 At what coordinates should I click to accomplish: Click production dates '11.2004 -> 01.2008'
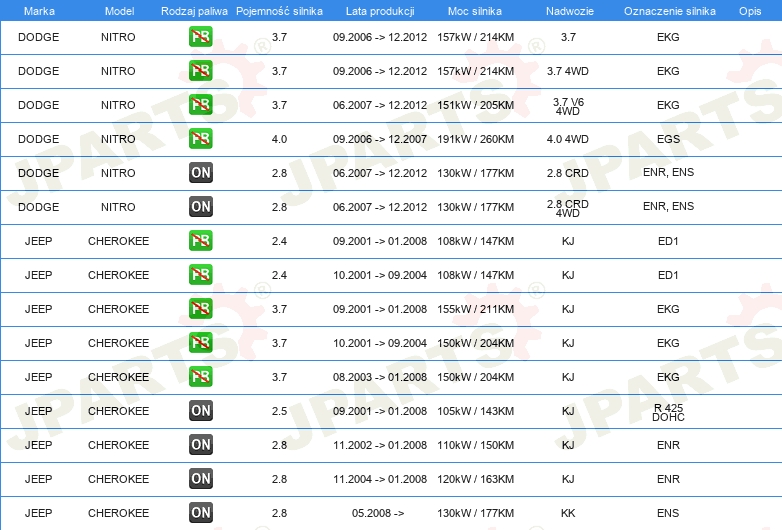click(380, 479)
